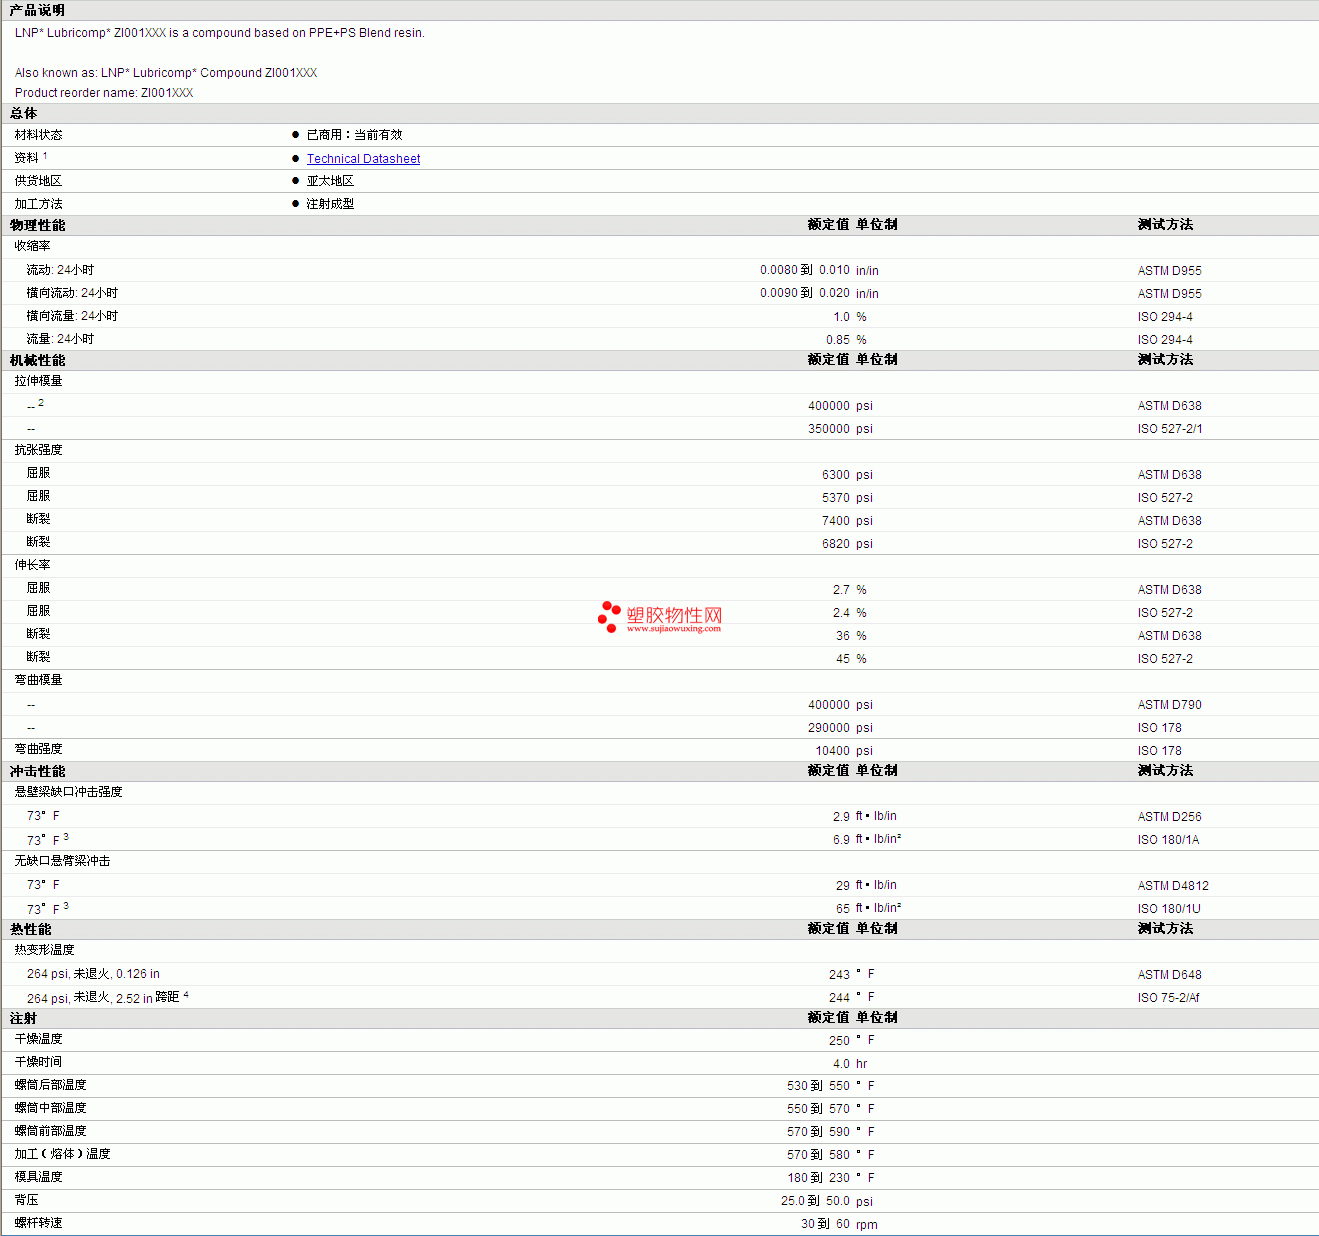Click the '螺筒后部温度' row label
The image size is (1319, 1236).
point(50,1085)
